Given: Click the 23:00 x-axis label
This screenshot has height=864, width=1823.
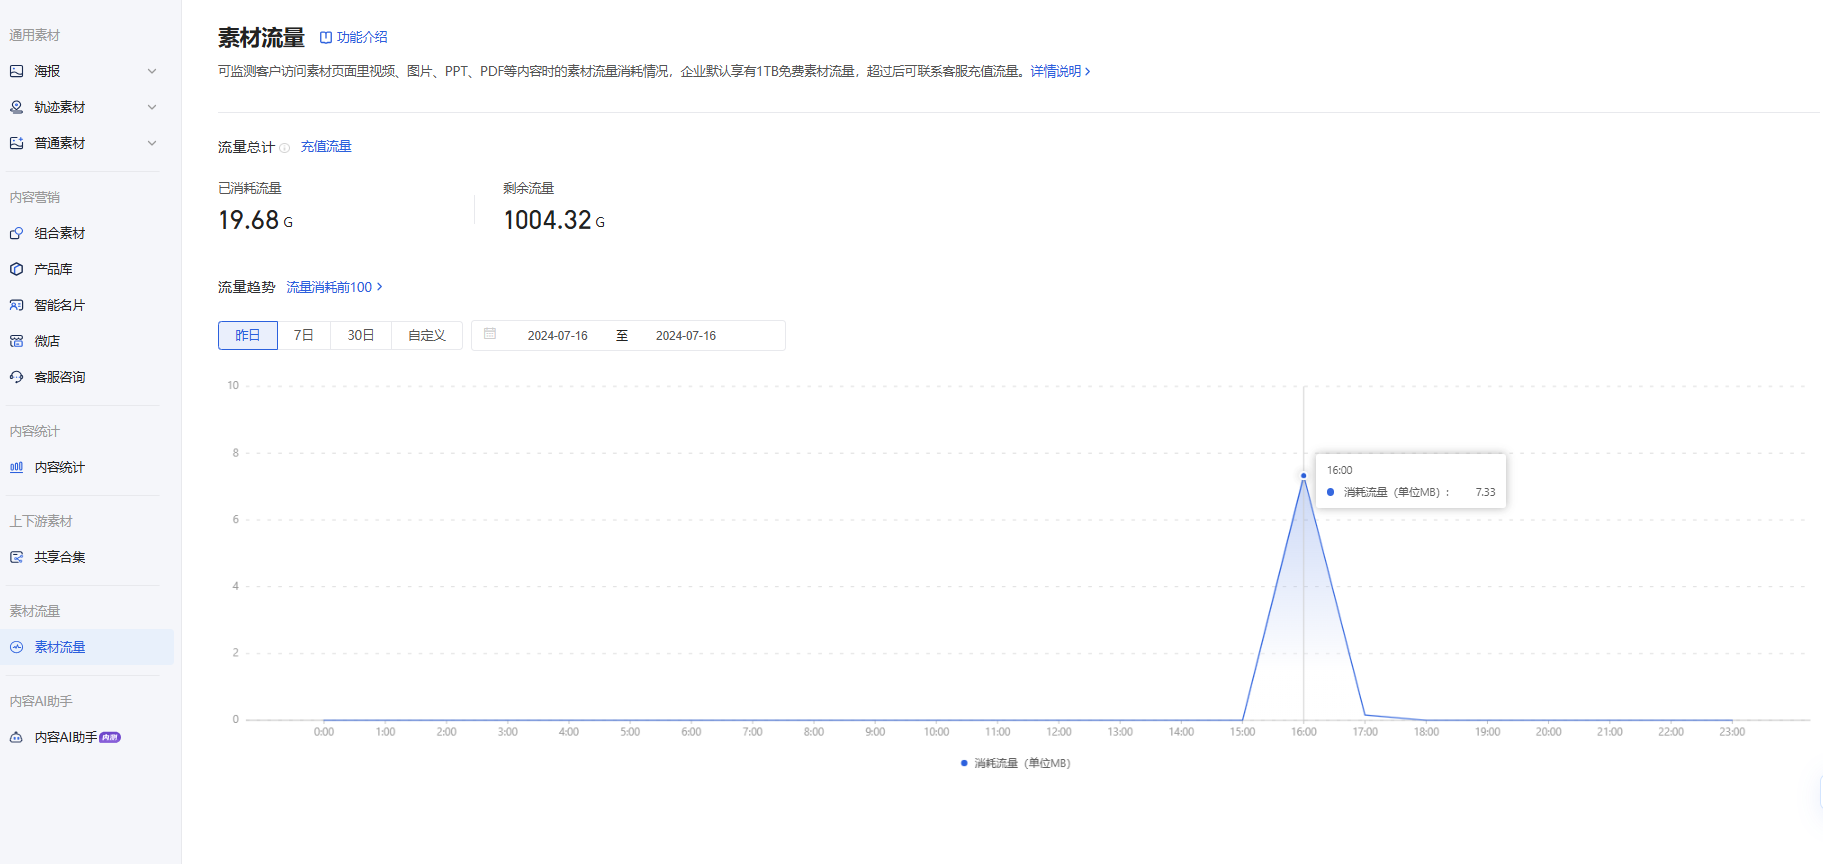Looking at the screenshot, I should pos(1732,732).
